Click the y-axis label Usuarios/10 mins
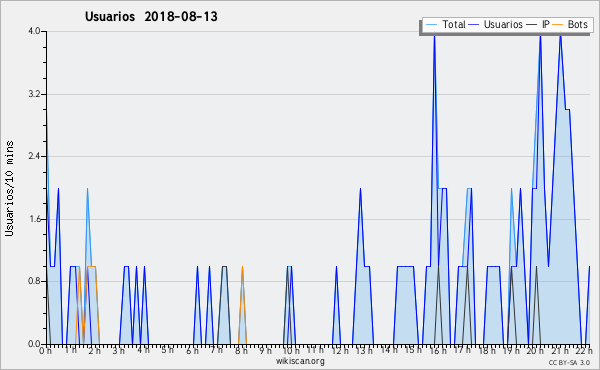600x370 pixels. point(9,189)
